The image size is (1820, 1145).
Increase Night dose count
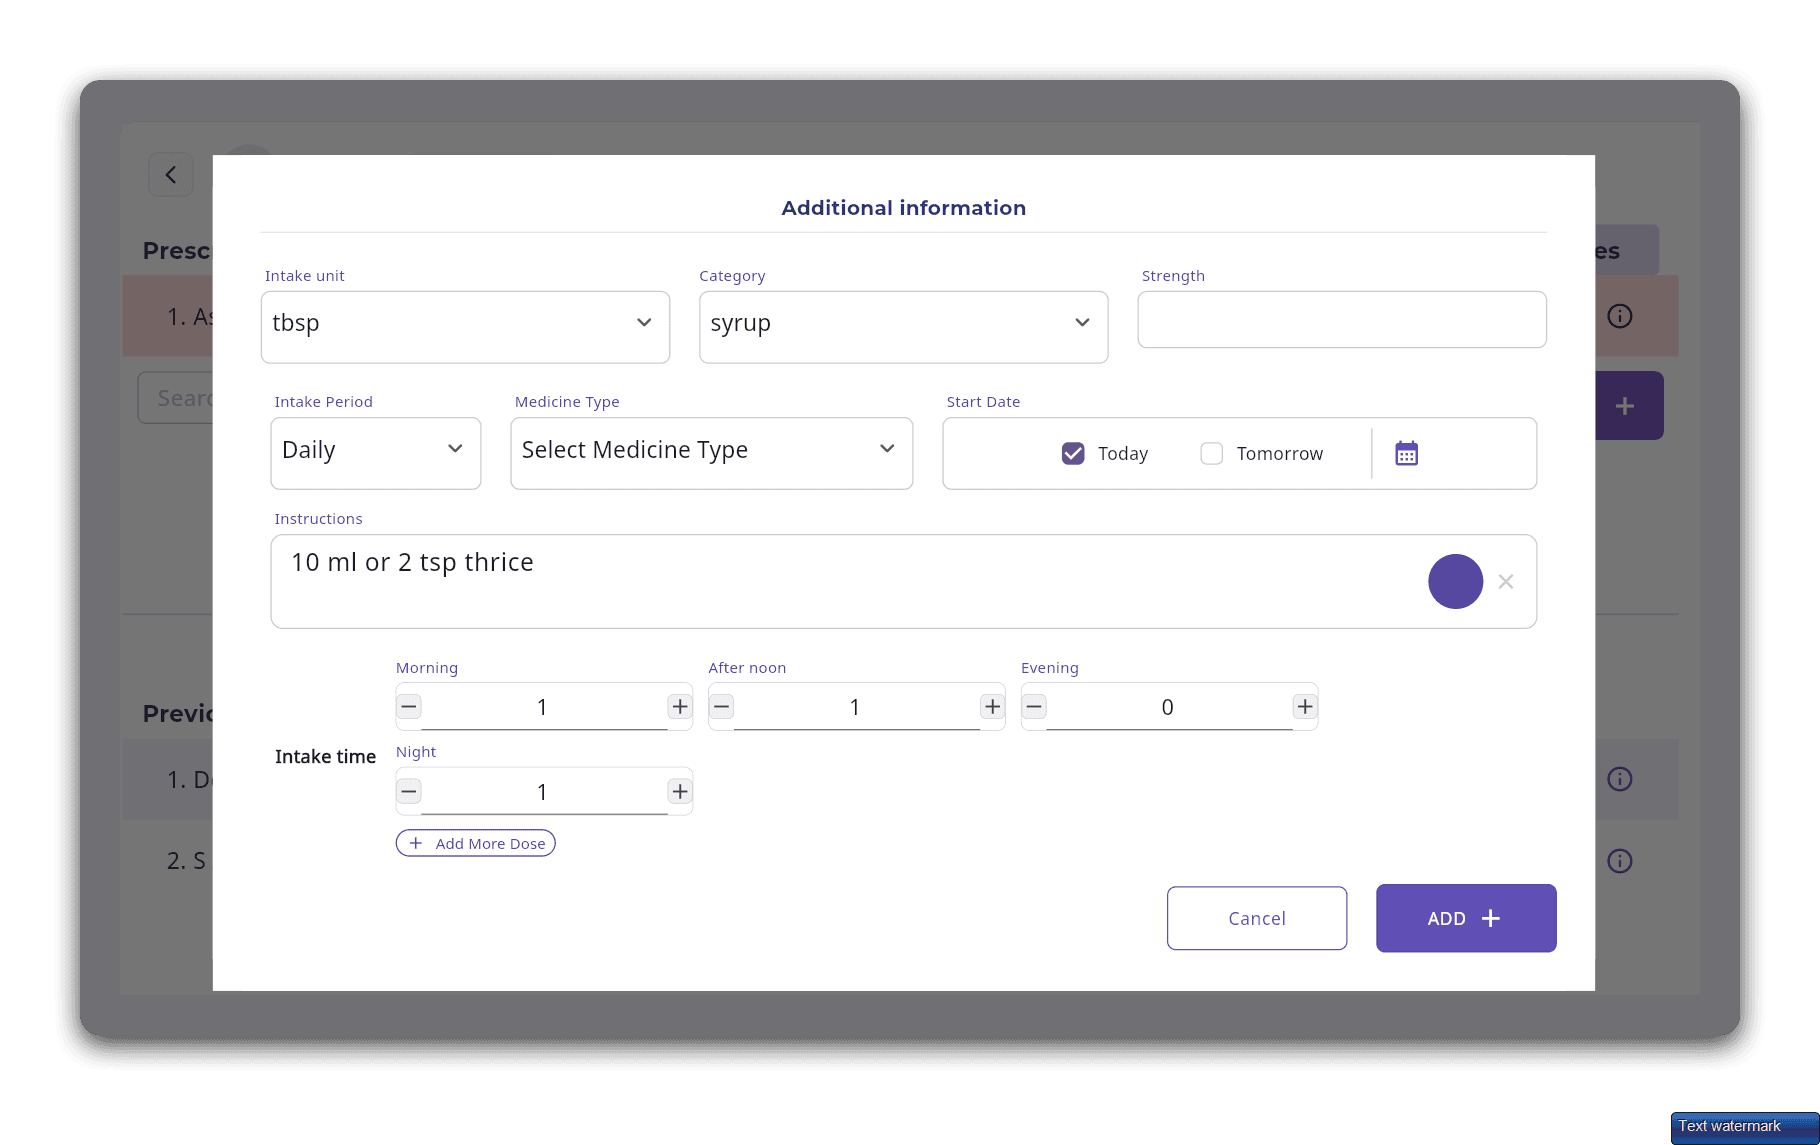(x=680, y=792)
